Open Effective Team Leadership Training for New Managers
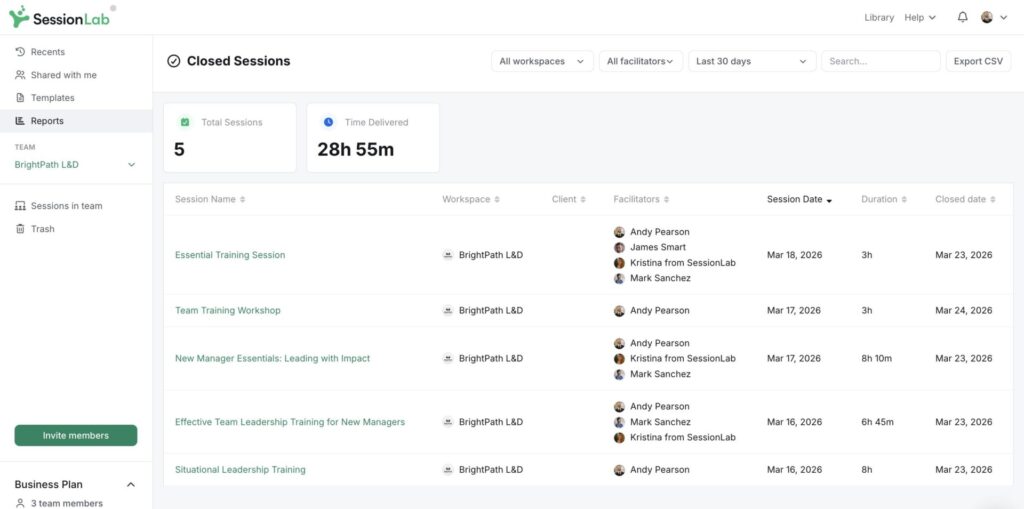The height and width of the screenshot is (509, 1024). point(290,422)
